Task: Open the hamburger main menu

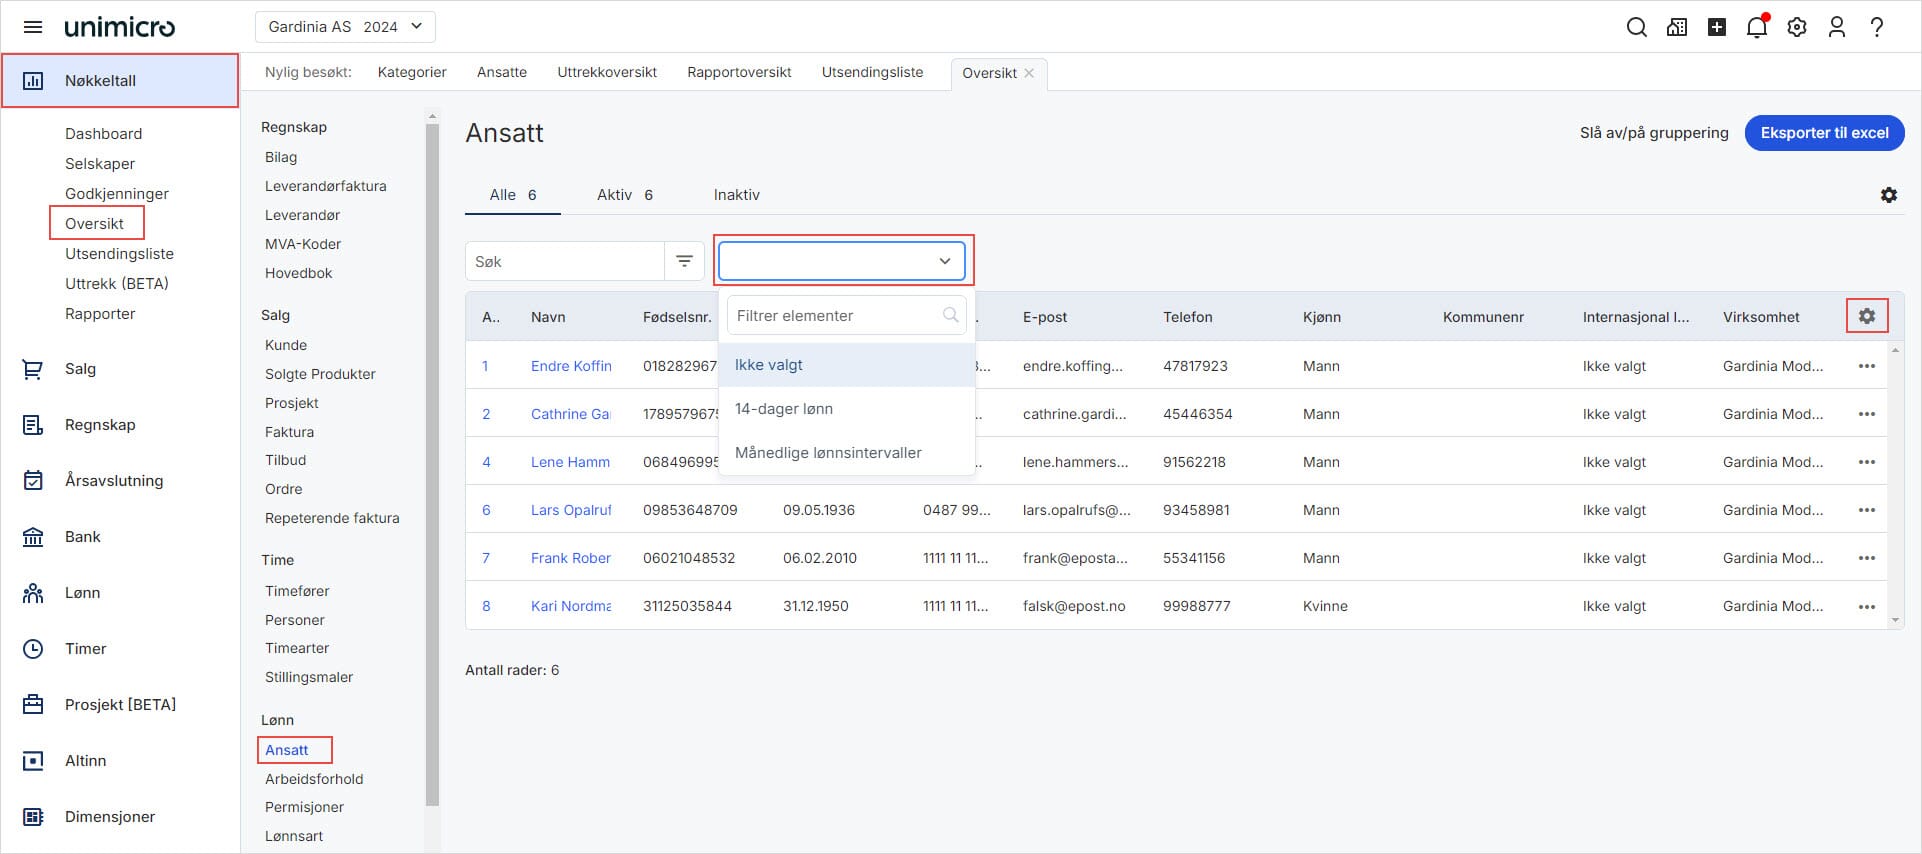Action: coord(33,27)
